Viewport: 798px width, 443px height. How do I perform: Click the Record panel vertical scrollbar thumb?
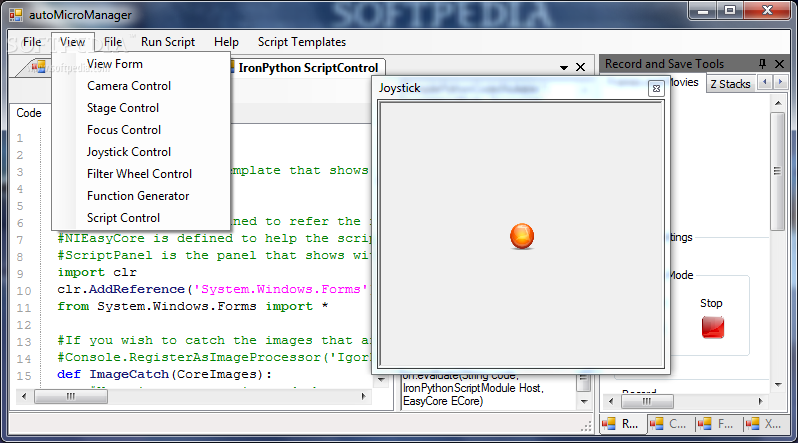(x=777, y=172)
